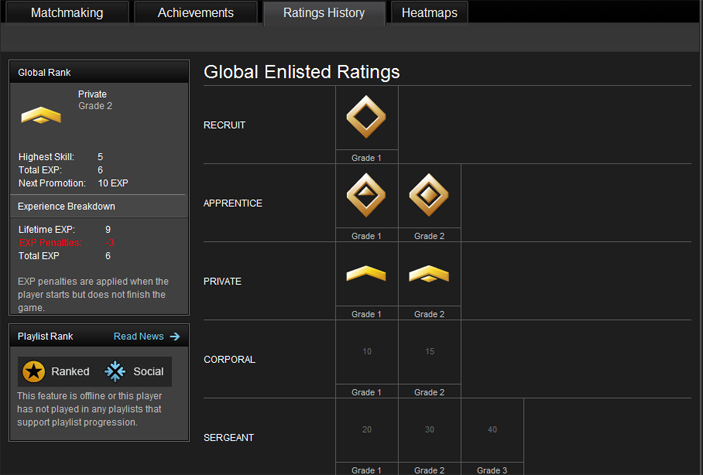Viewport: 703px width, 475px height.
Task: Select the Apprentice Grade 2 diamond badge
Action: [x=429, y=195]
